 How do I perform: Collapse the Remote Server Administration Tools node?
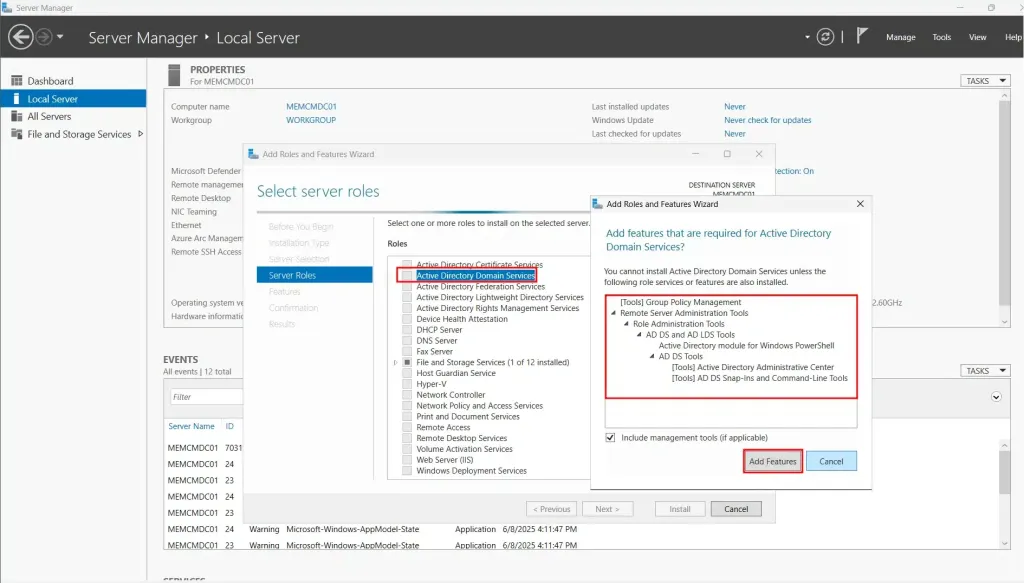coord(612,313)
